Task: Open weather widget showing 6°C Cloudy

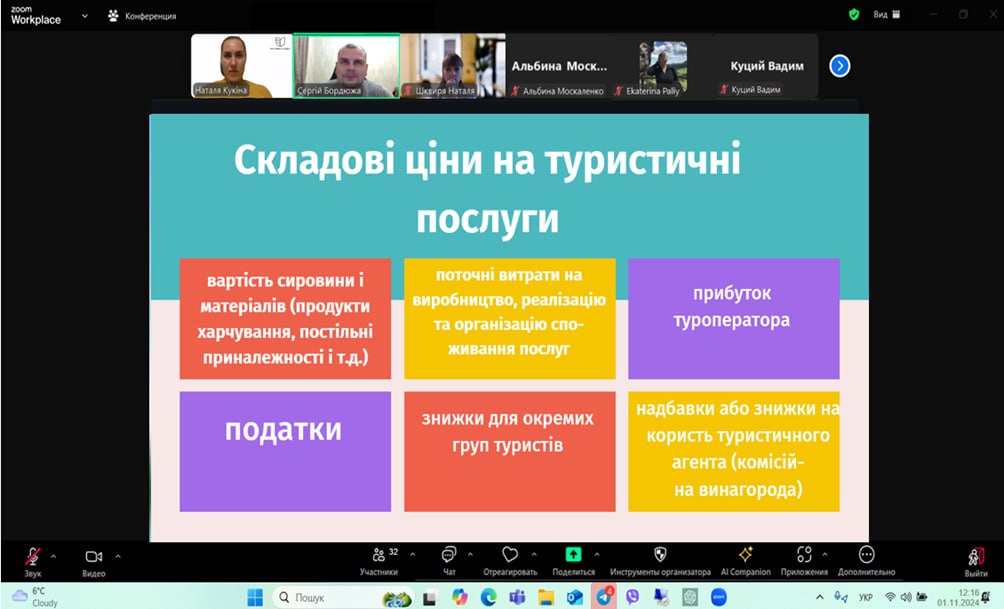Action: click(x=35, y=597)
